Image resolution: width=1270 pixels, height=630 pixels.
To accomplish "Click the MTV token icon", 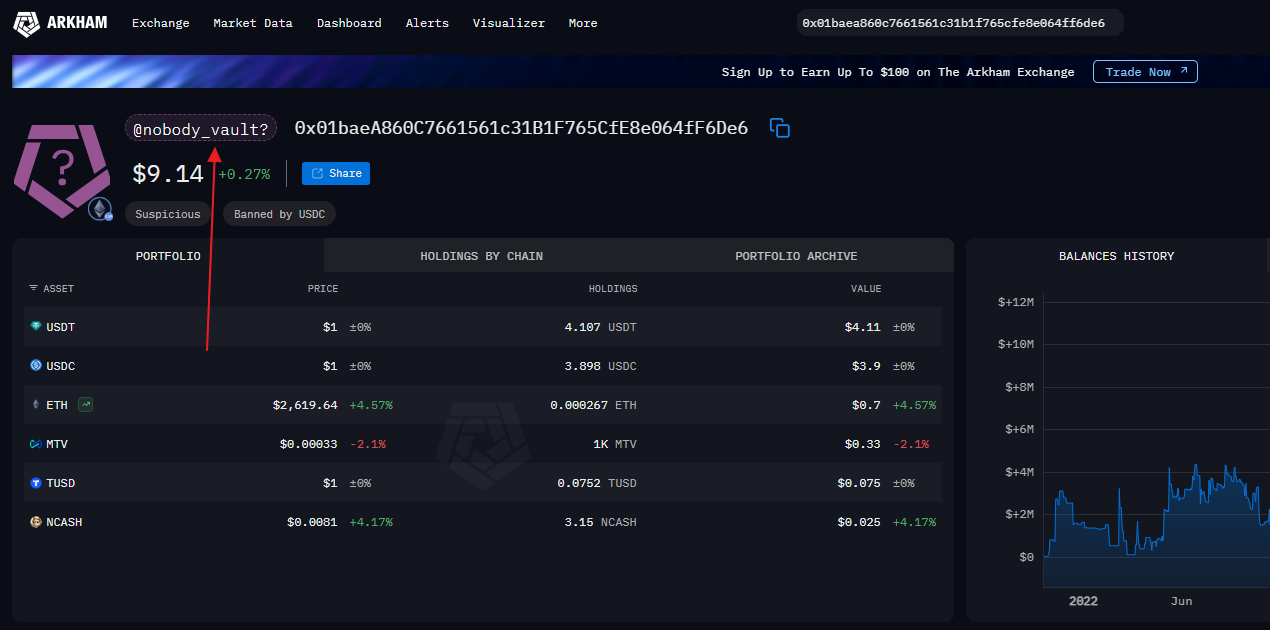I will [x=36, y=444].
